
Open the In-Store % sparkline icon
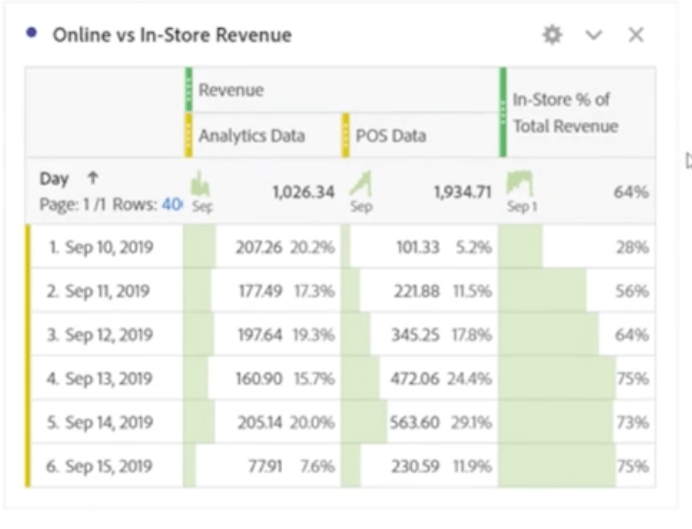(x=519, y=184)
